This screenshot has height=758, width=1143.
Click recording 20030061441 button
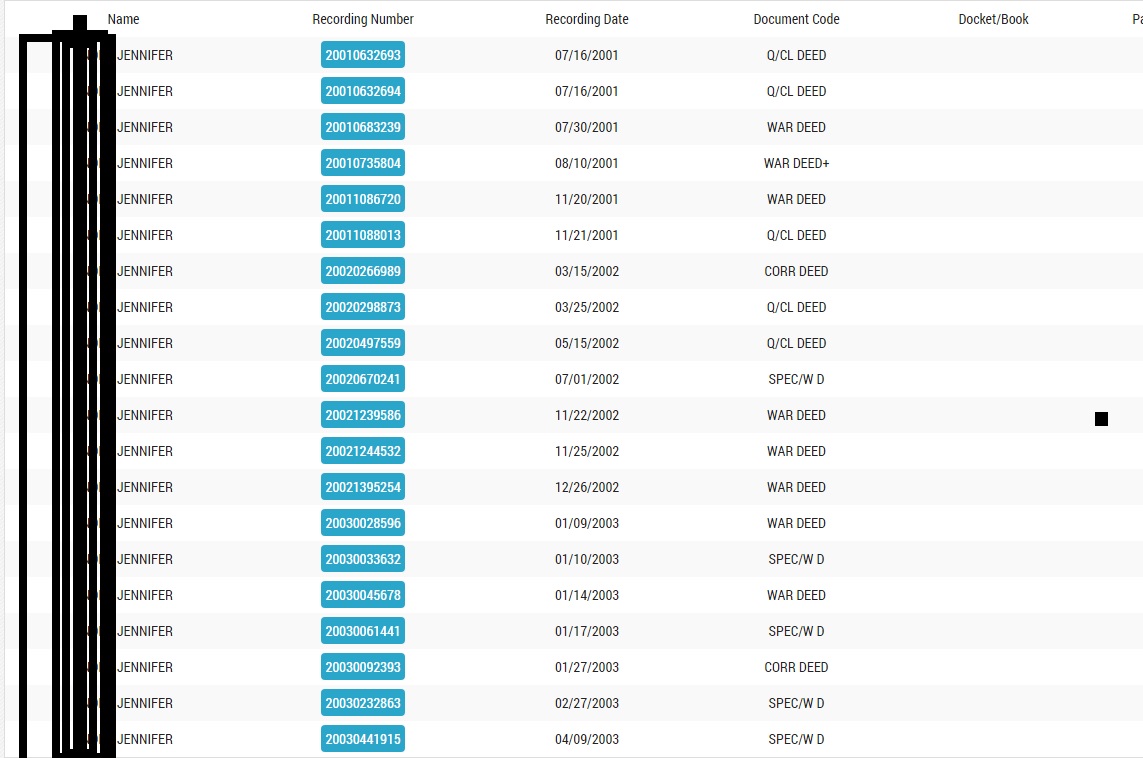pos(362,632)
